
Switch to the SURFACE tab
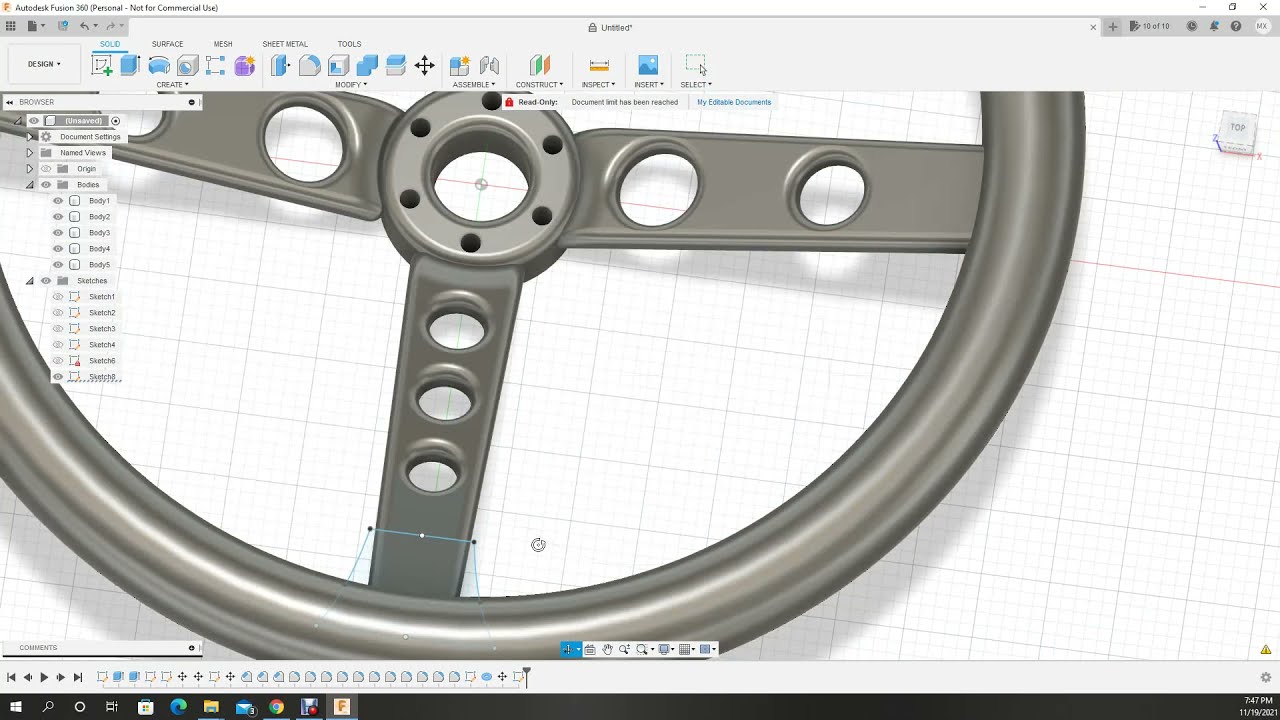pos(167,44)
